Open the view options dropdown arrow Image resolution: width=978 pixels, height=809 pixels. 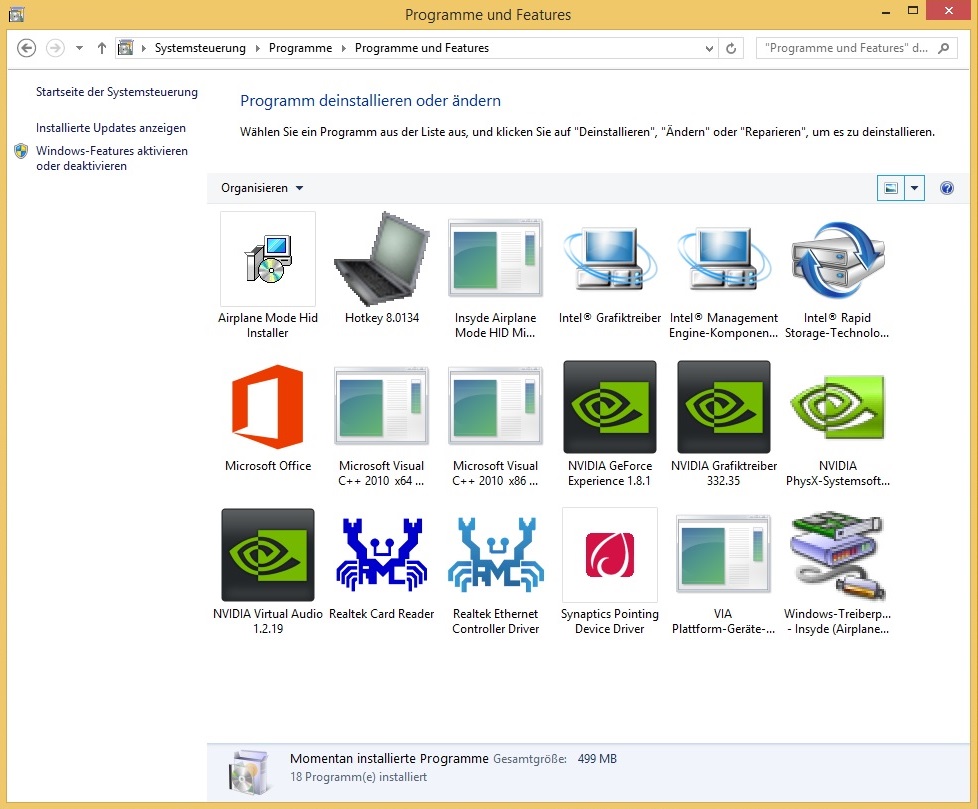click(914, 188)
